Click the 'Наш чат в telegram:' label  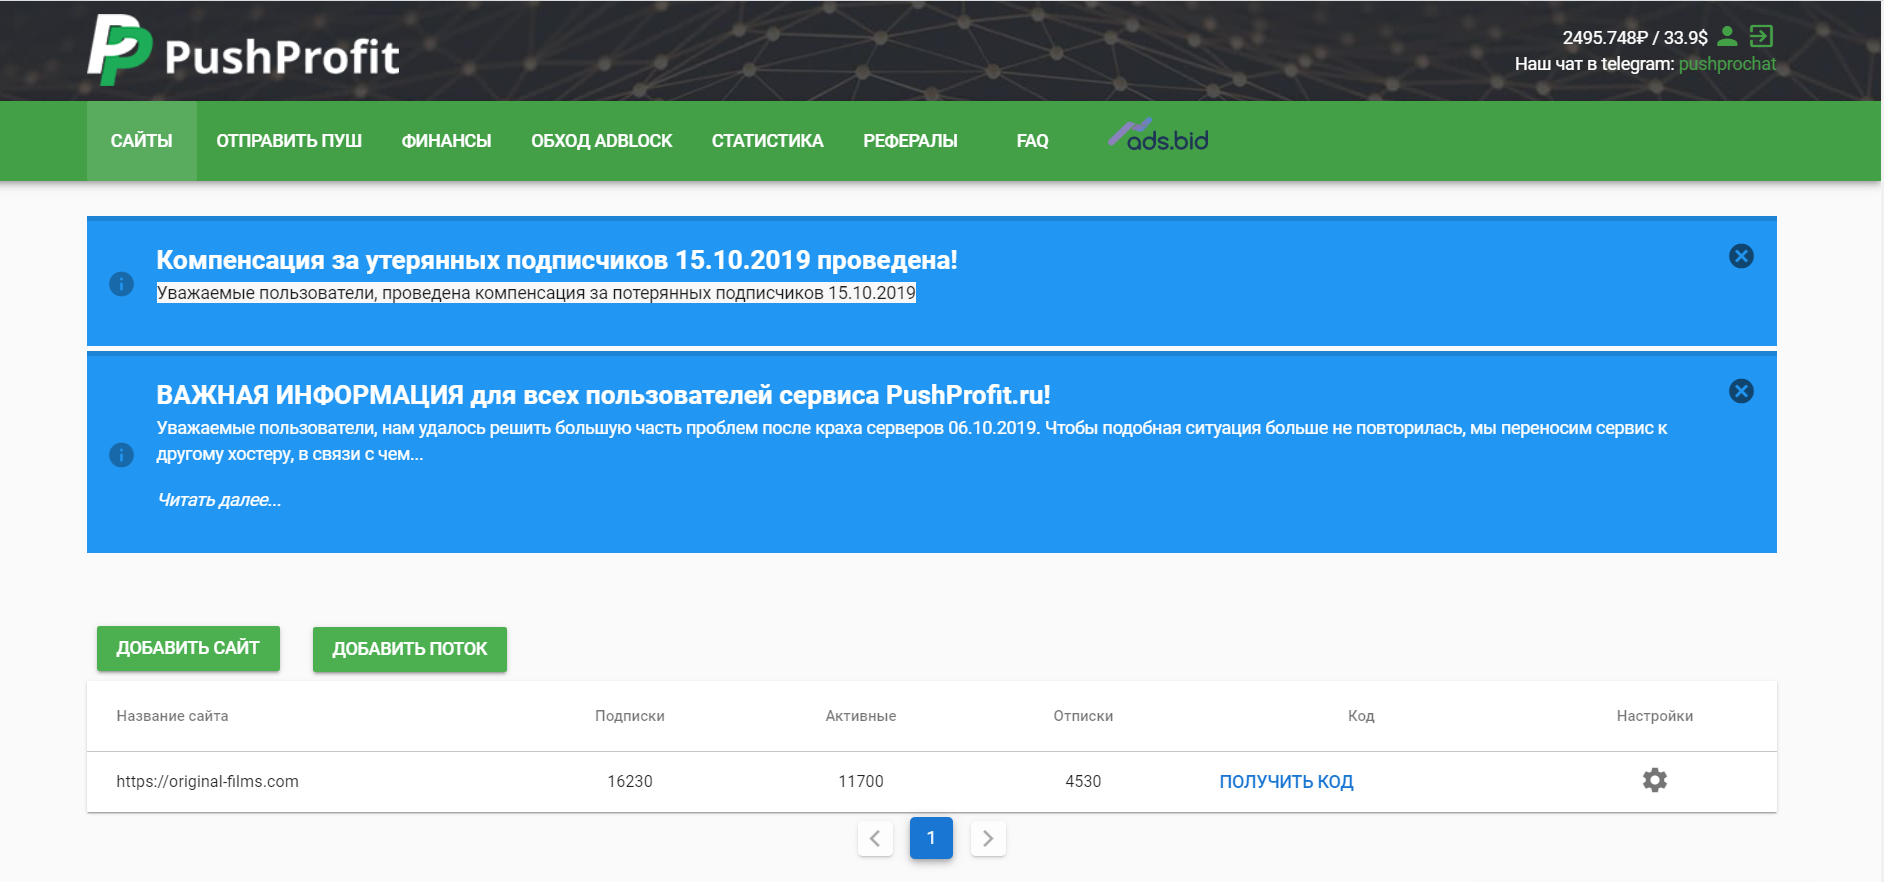1594,64
